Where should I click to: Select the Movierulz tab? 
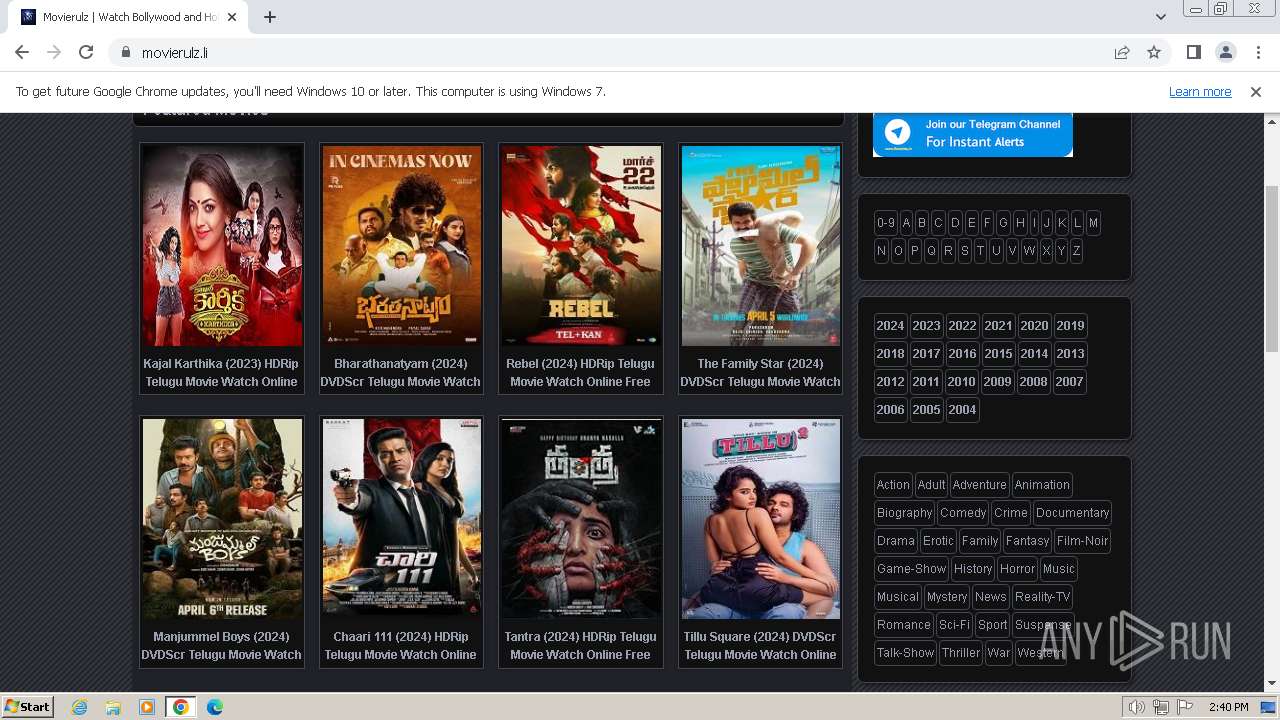click(130, 17)
